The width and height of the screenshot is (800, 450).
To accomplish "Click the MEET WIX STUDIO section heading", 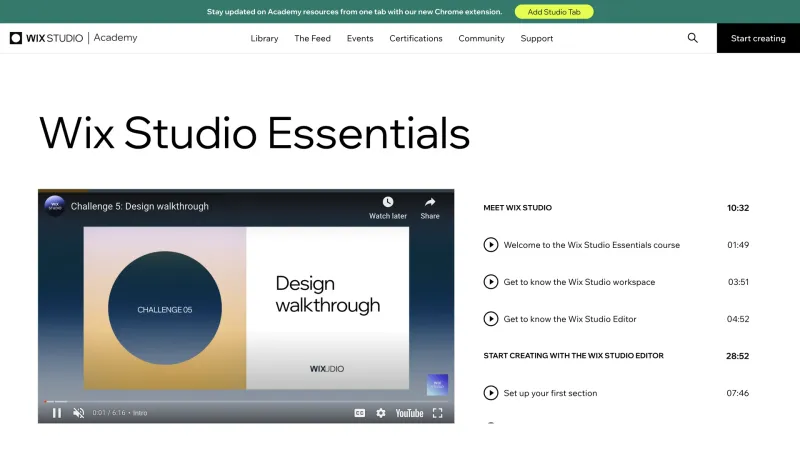I will click(517, 208).
